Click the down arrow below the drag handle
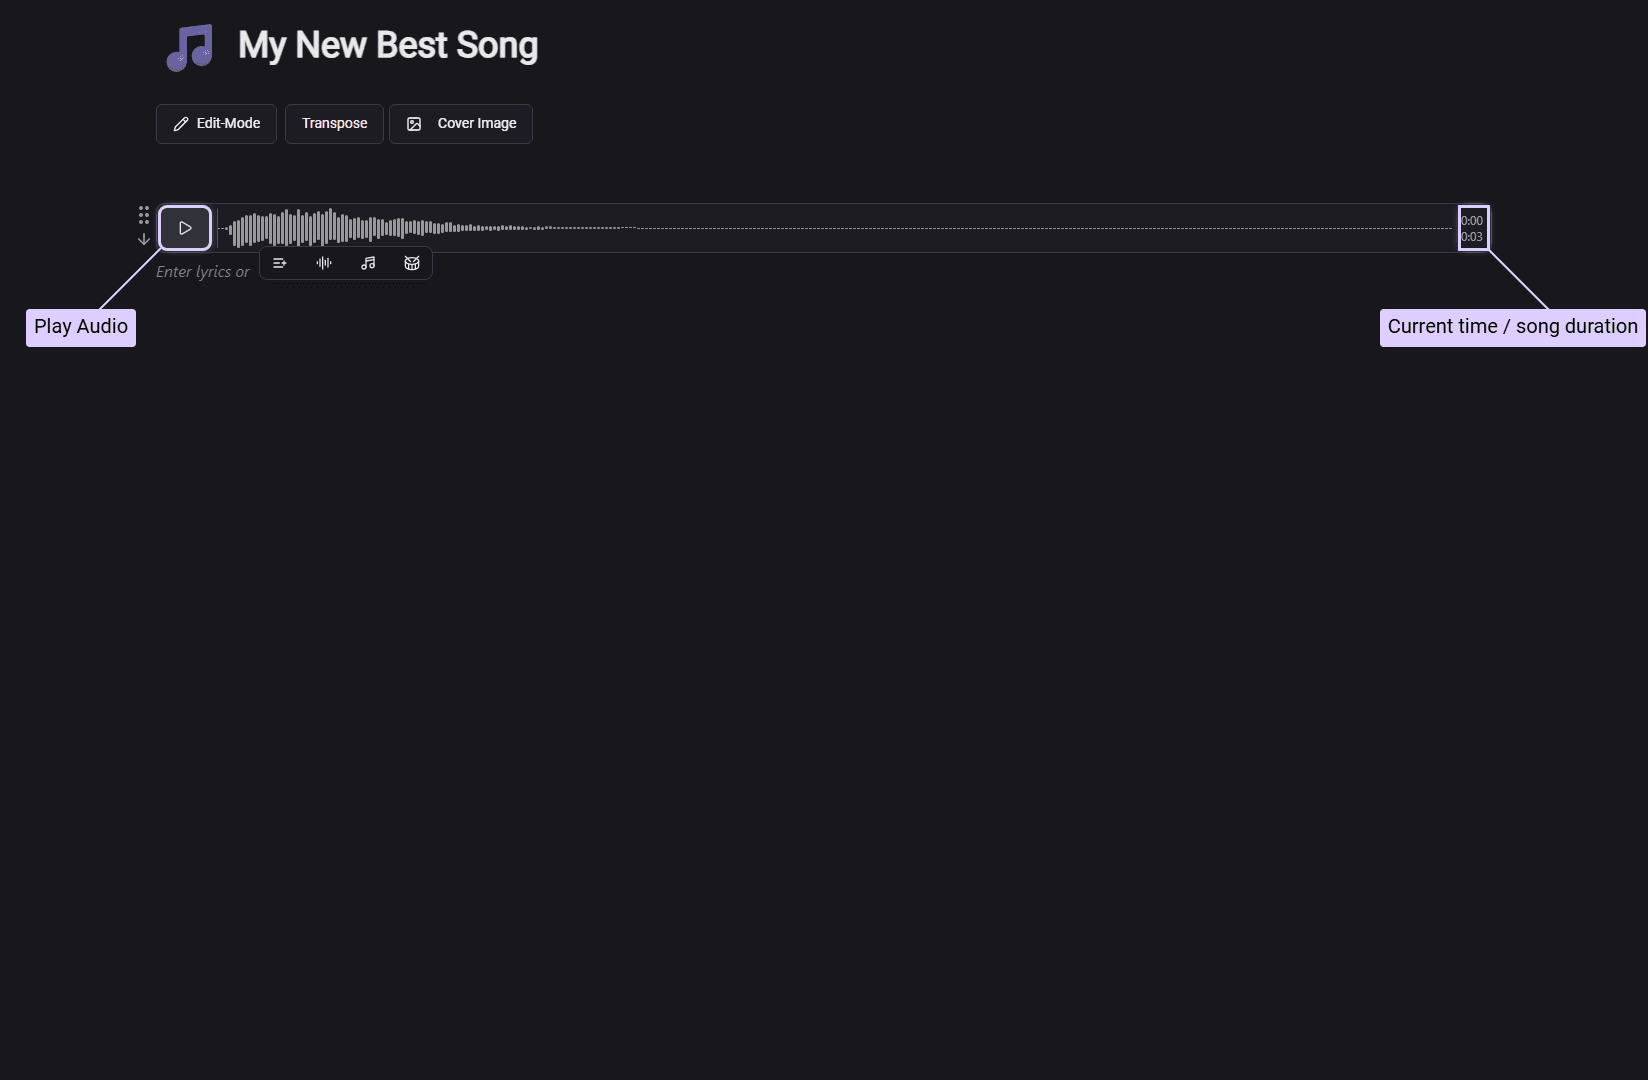Viewport: 1648px width, 1080px height. (x=143, y=240)
